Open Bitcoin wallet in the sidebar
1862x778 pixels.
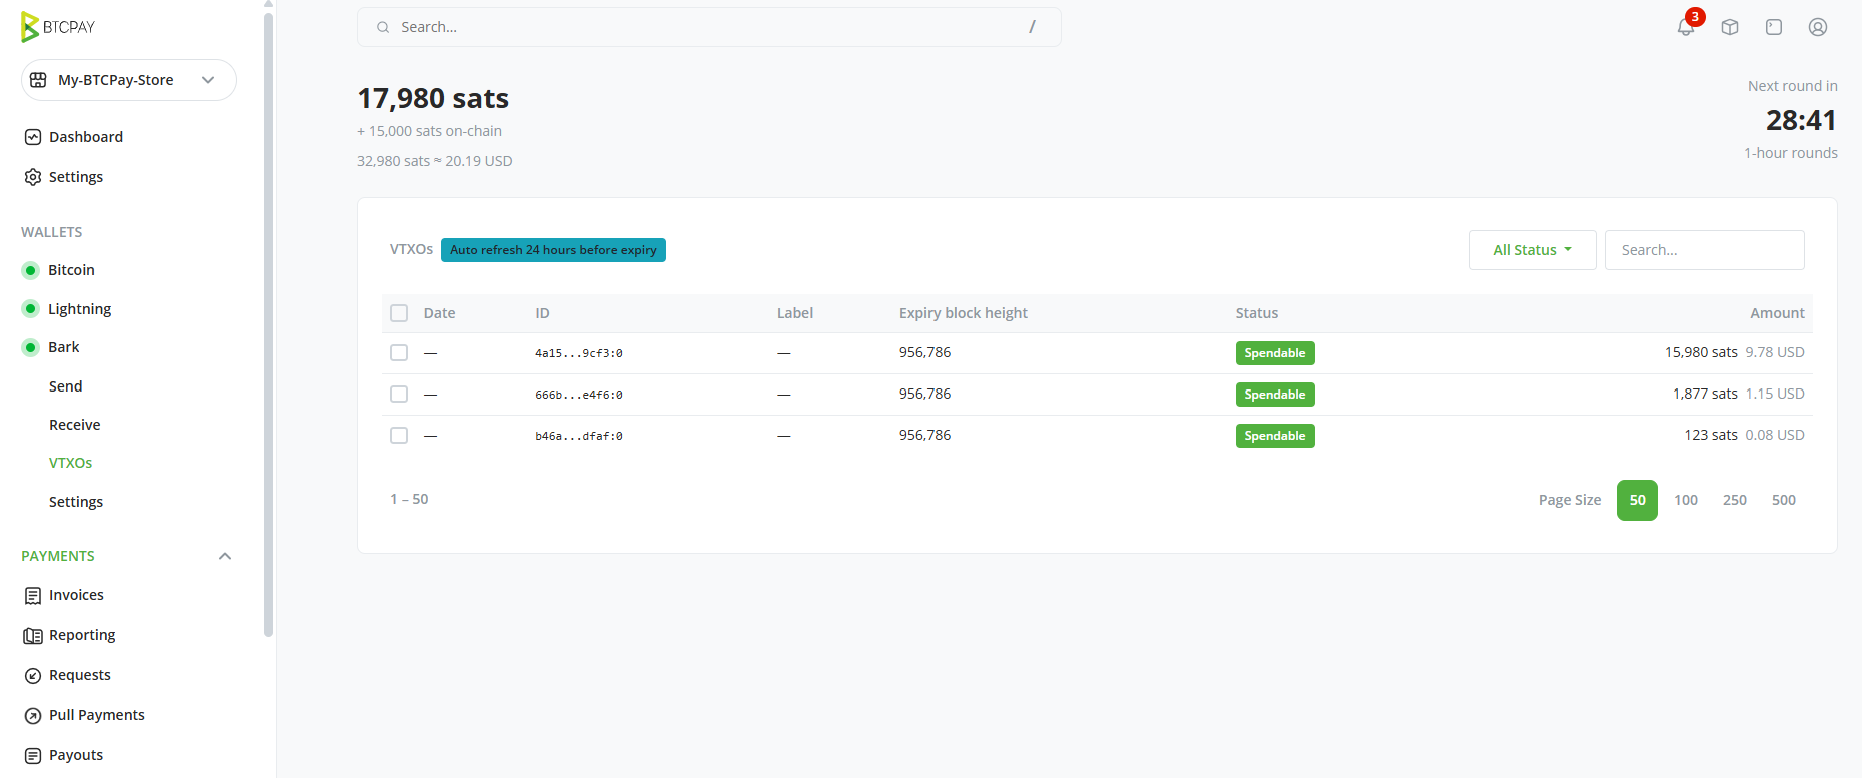click(x=71, y=270)
